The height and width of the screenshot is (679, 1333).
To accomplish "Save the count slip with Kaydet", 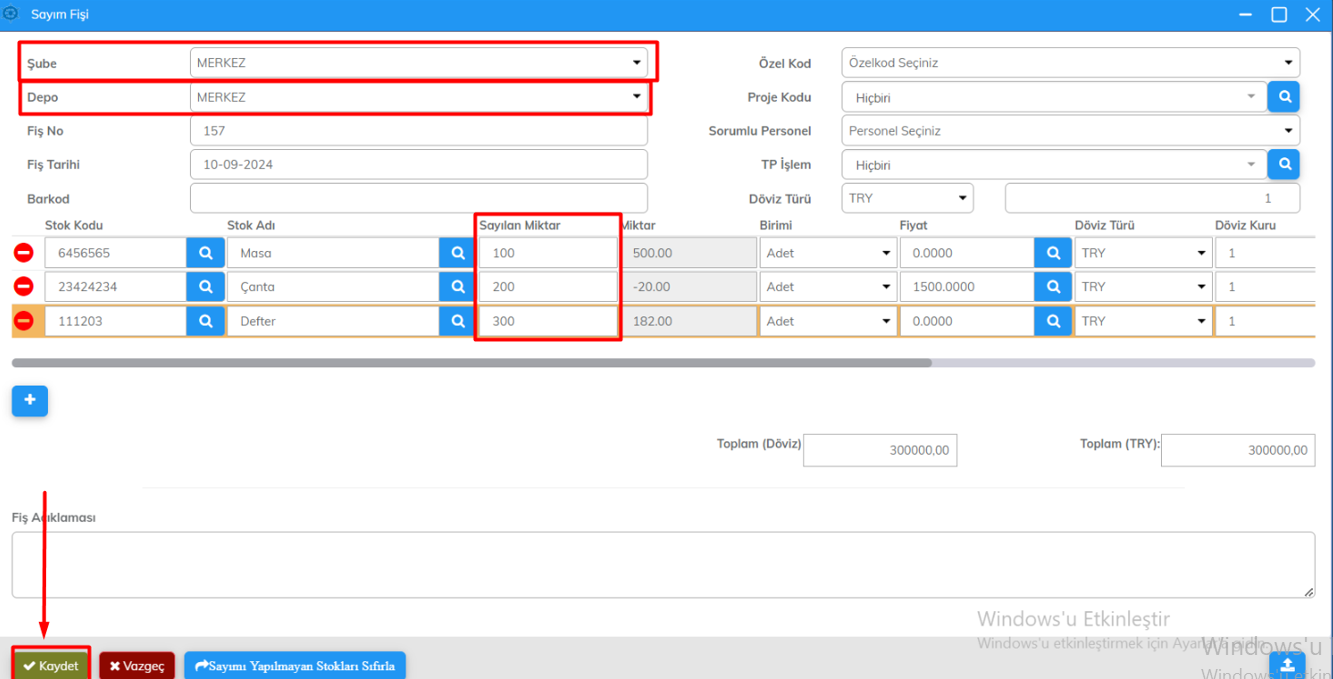I will 51,665.
